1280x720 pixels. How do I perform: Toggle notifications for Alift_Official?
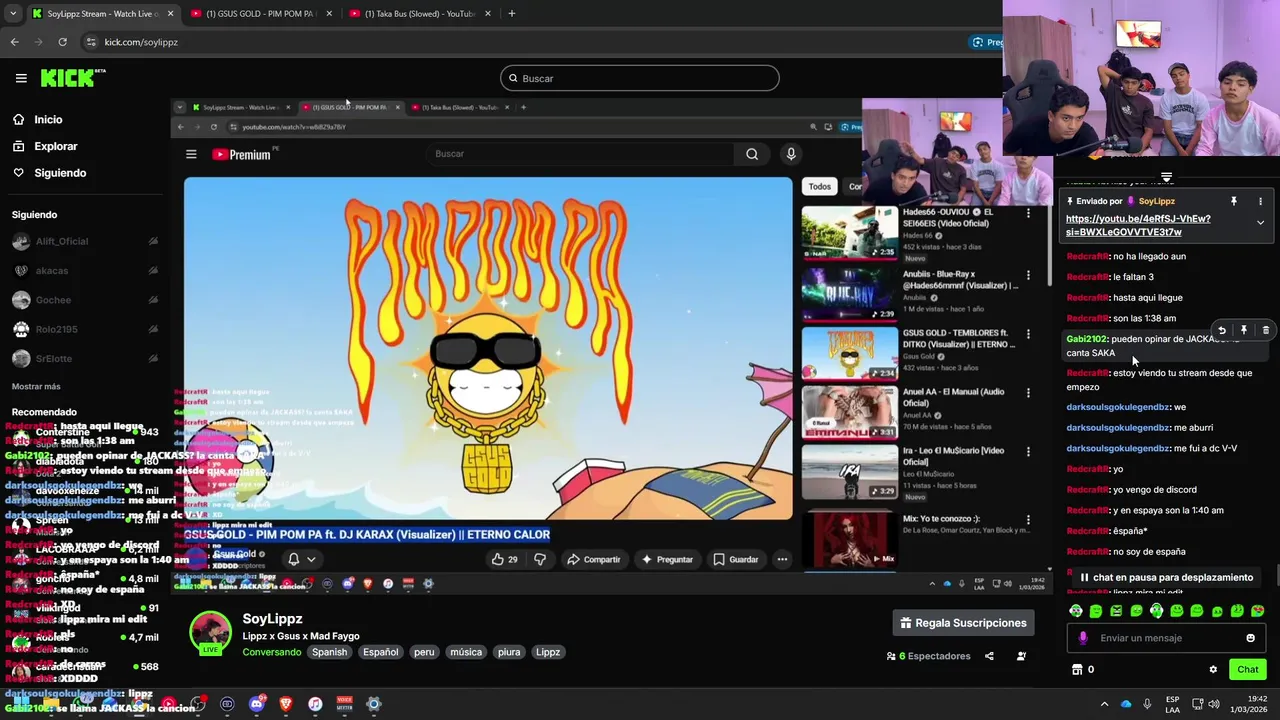pyautogui.click(x=153, y=241)
